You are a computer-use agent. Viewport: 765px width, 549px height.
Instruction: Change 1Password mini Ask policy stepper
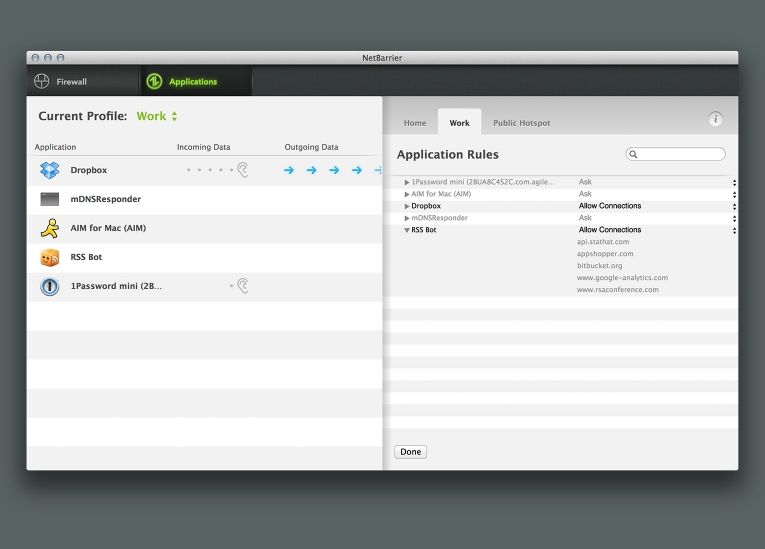point(734,183)
